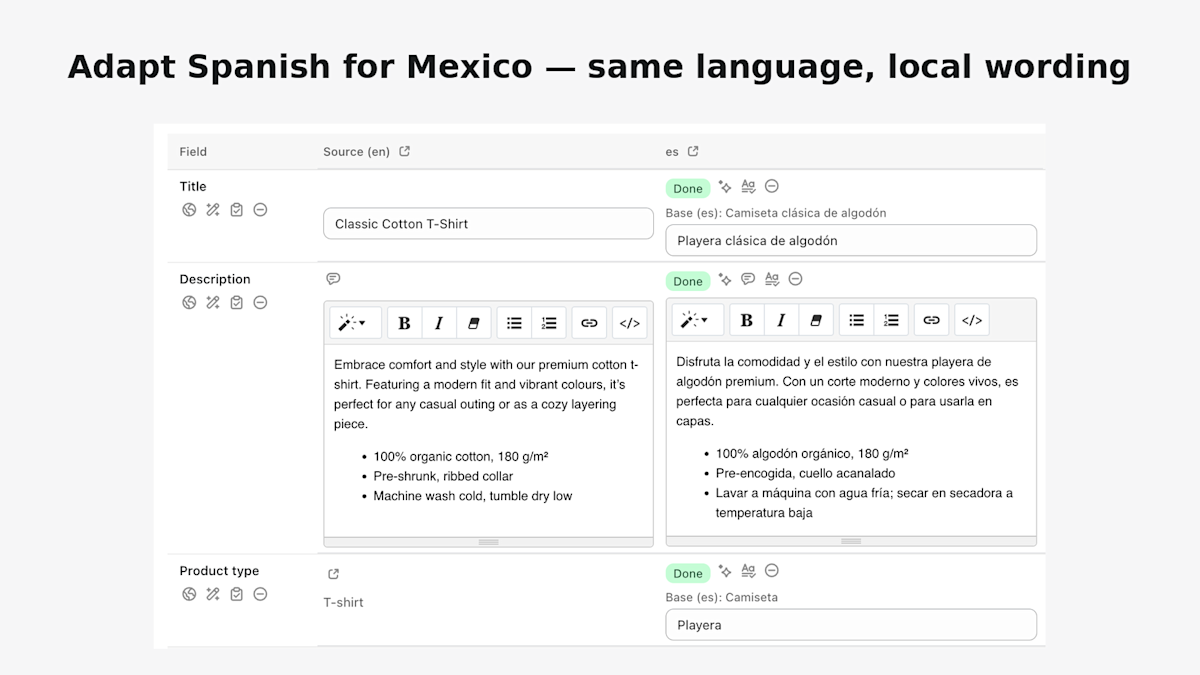Open the external link icon next to Source (en)
Image resolution: width=1200 pixels, height=675 pixels.
405,152
